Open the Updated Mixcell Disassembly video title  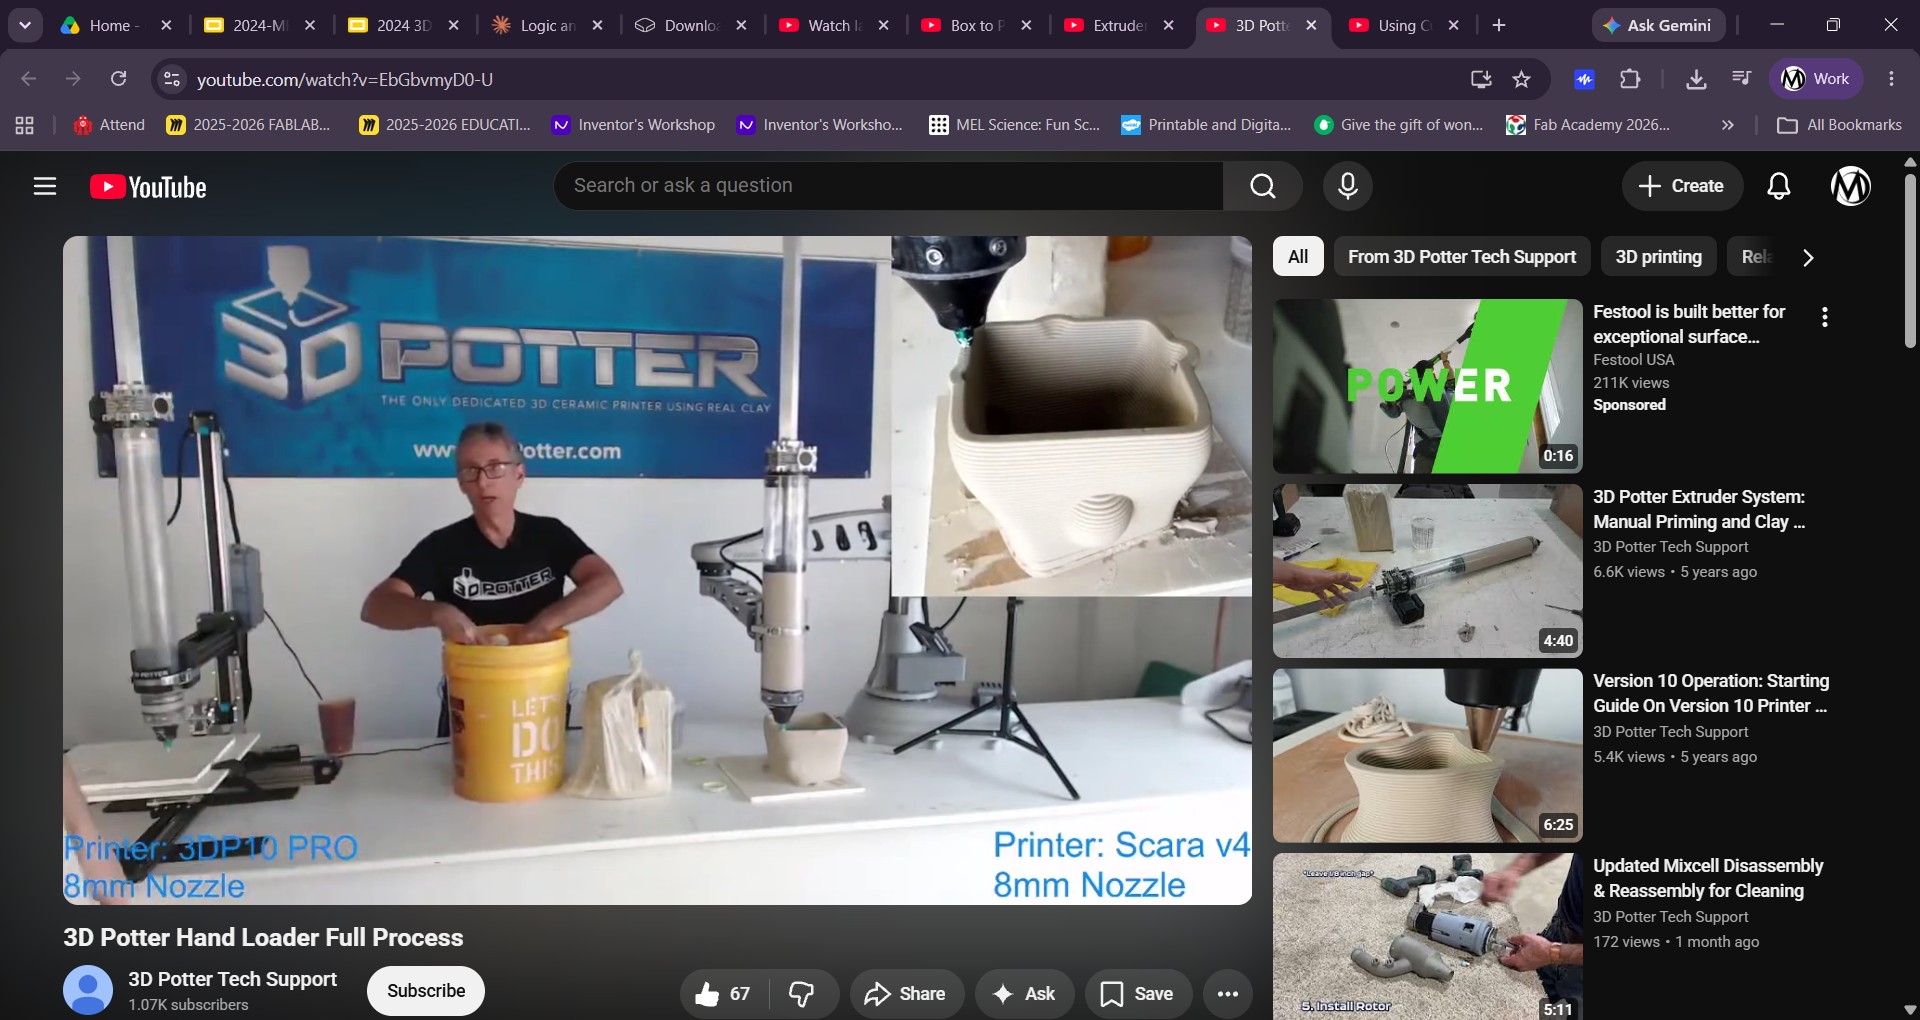pos(1708,878)
